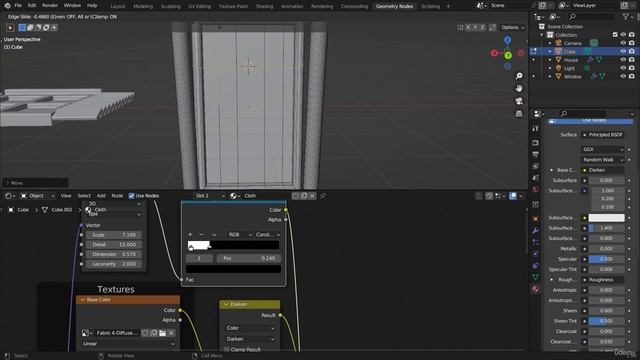This screenshot has width=640, height=360.
Task: Expand the Window object in the outliner
Action: pyautogui.click(x=550, y=76)
